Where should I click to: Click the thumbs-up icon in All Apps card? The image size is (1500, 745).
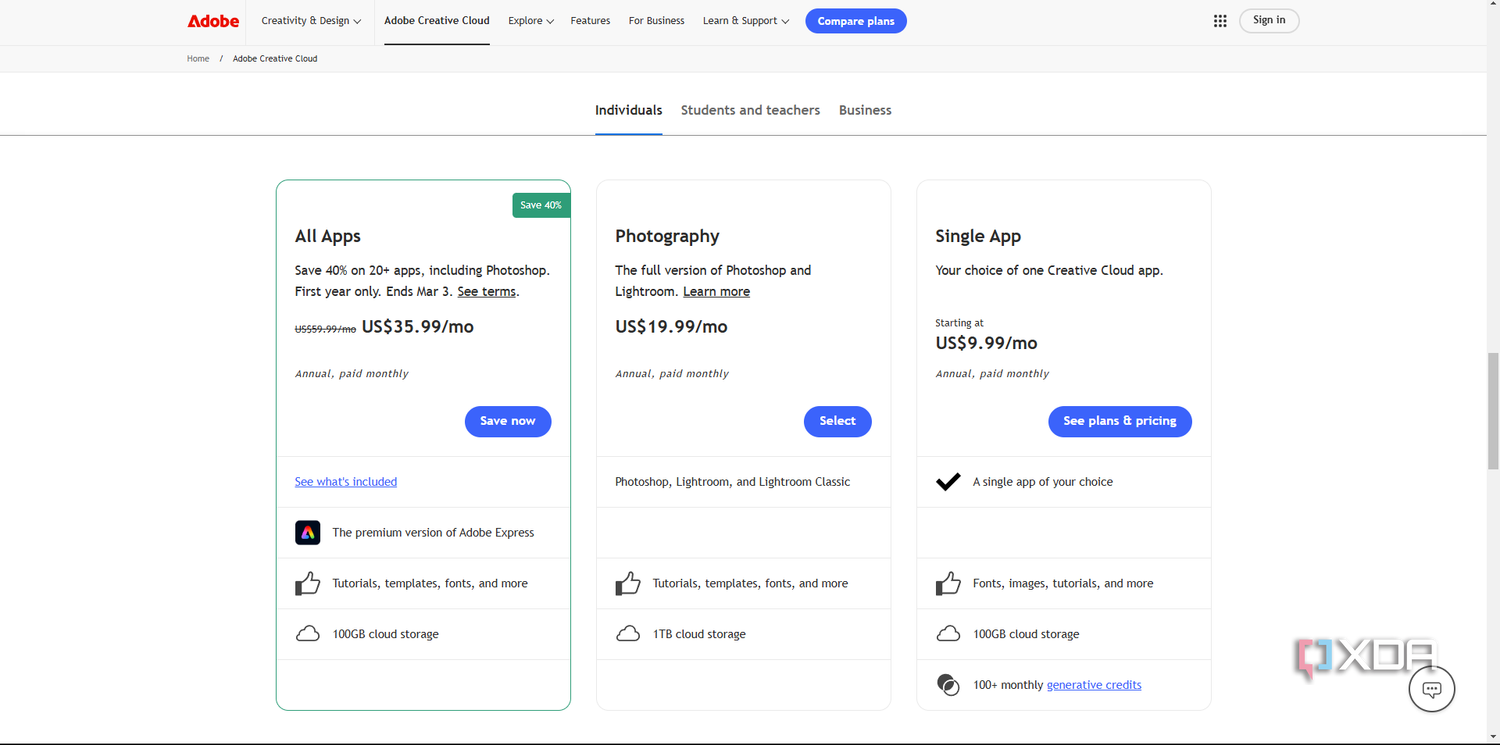[x=307, y=583]
